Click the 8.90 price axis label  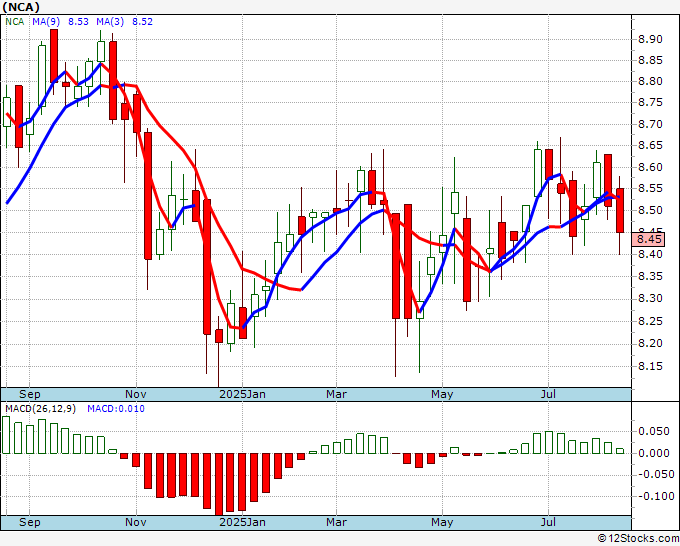(x=650, y=39)
